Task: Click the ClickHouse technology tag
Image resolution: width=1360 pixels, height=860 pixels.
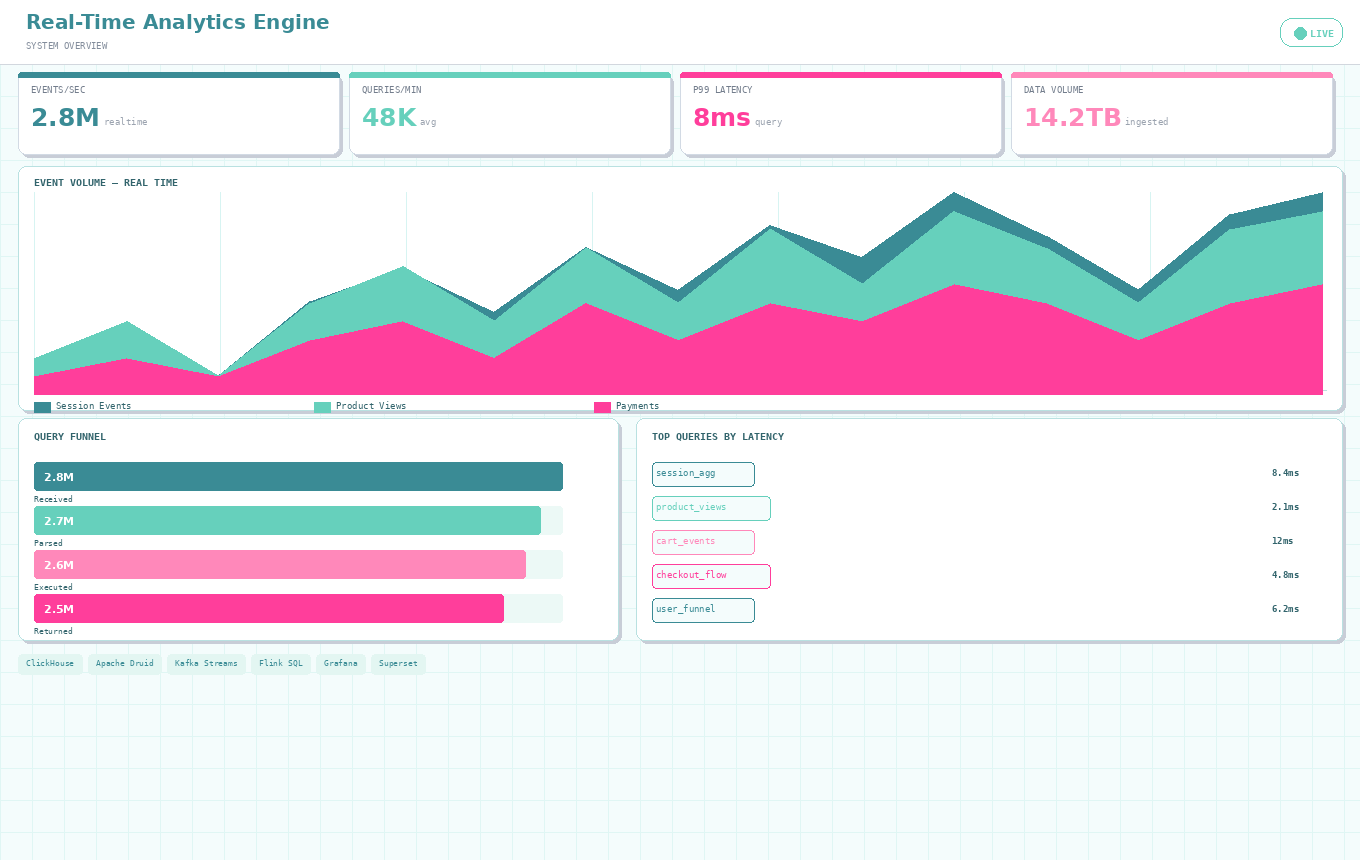Action: [x=50, y=663]
